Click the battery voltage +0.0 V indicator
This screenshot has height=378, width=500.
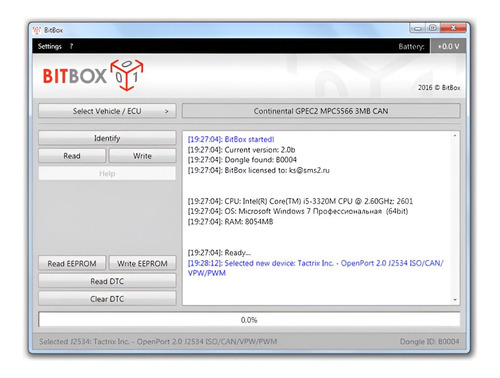tap(448, 46)
